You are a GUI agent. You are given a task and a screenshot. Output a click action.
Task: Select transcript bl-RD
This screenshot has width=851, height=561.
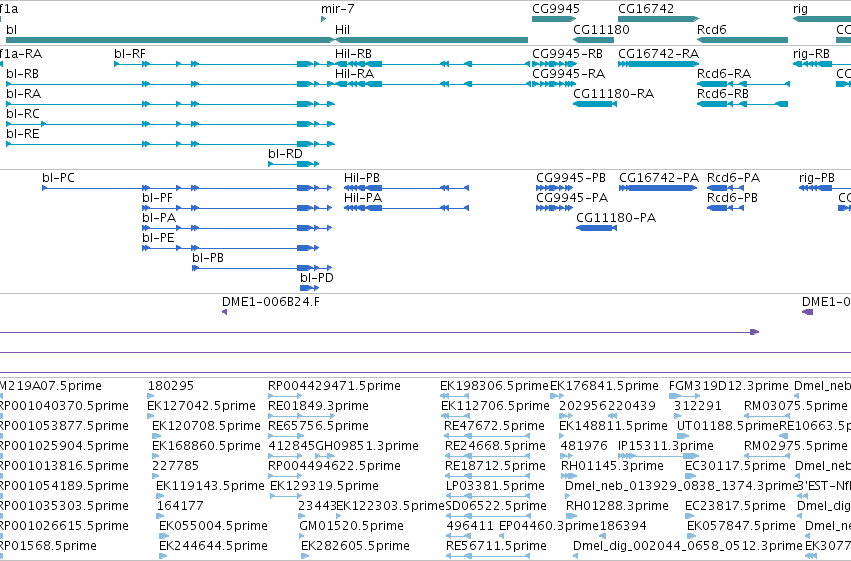[294, 164]
